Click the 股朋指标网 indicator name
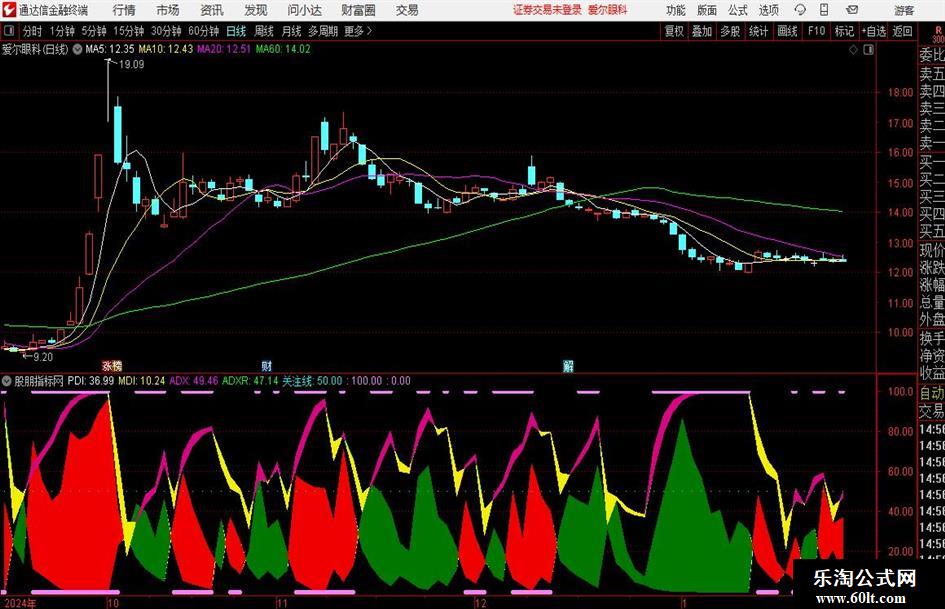945x609 pixels. [x=39, y=381]
